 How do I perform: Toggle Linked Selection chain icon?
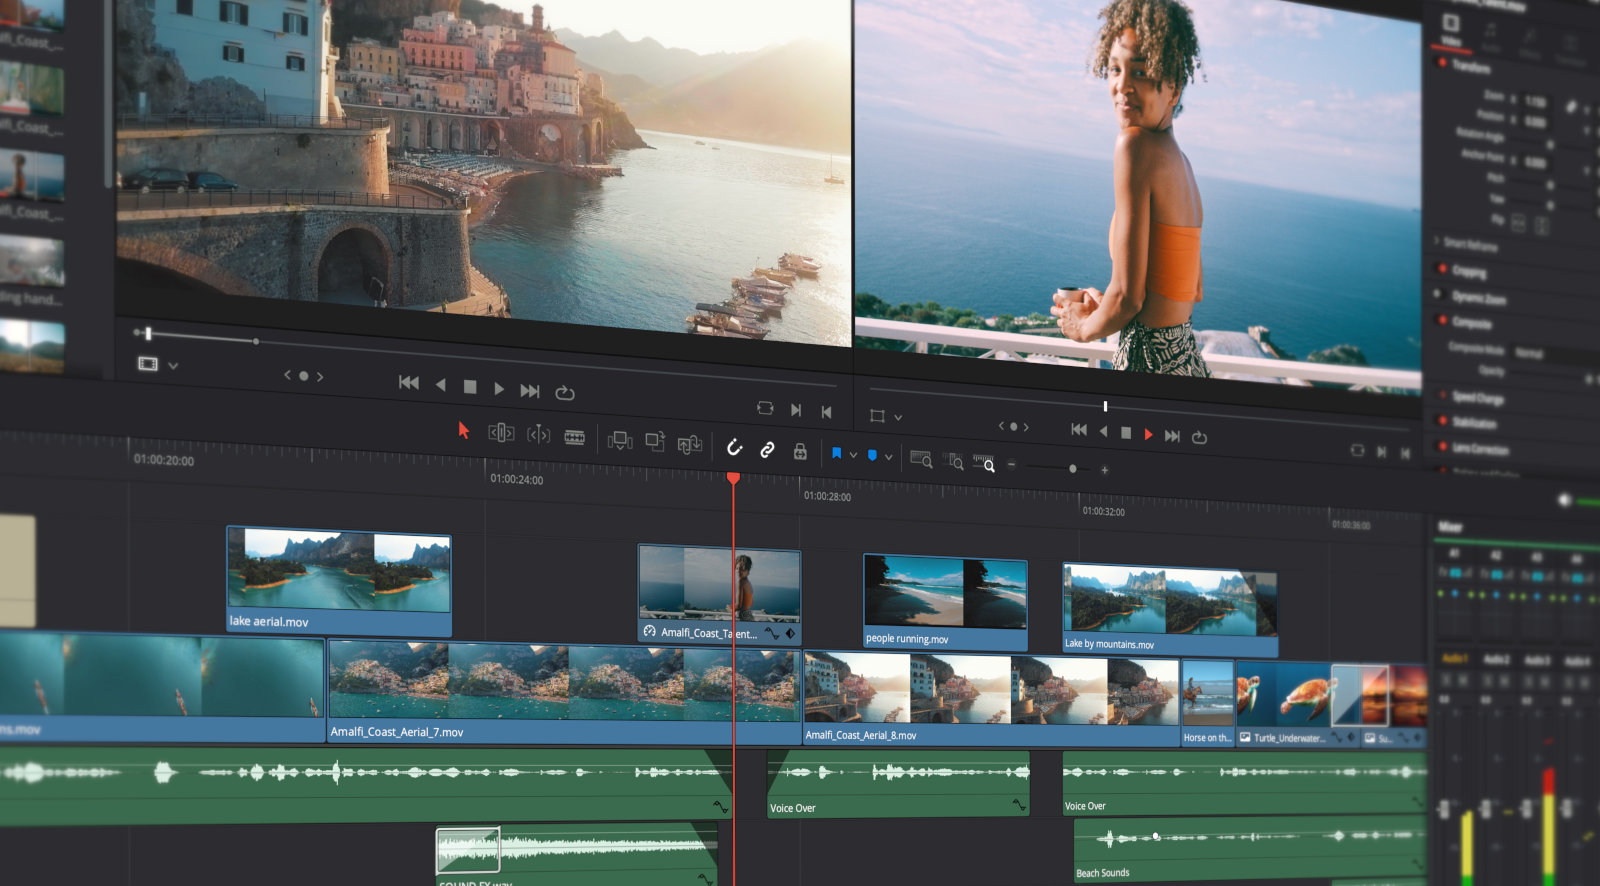(767, 450)
